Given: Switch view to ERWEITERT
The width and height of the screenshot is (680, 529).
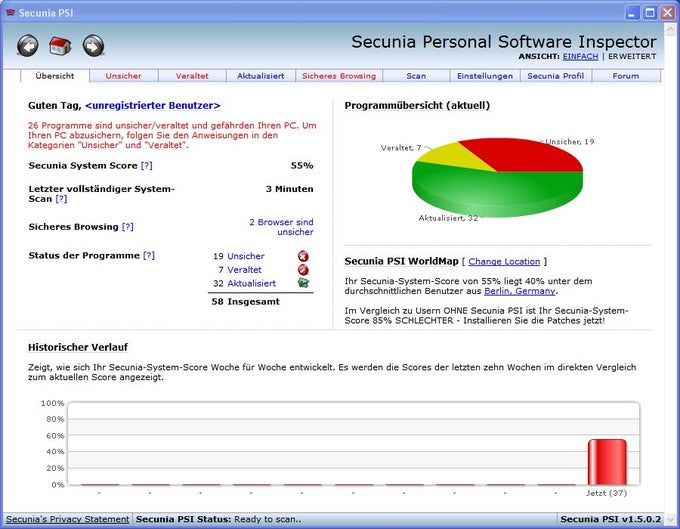Looking at the screenshot, I should [x=632, y=56].
